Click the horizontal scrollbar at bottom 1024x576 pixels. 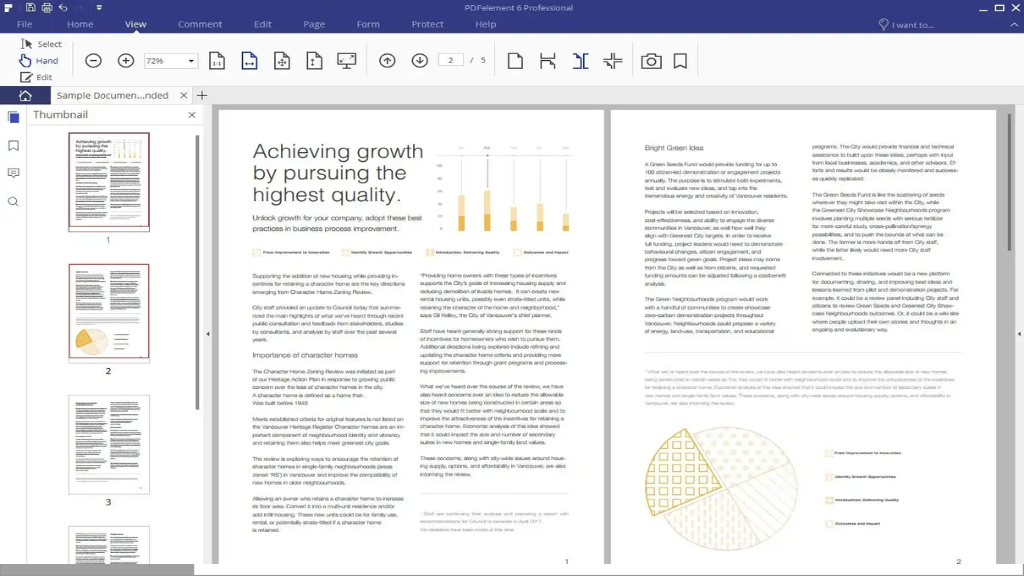97,570
